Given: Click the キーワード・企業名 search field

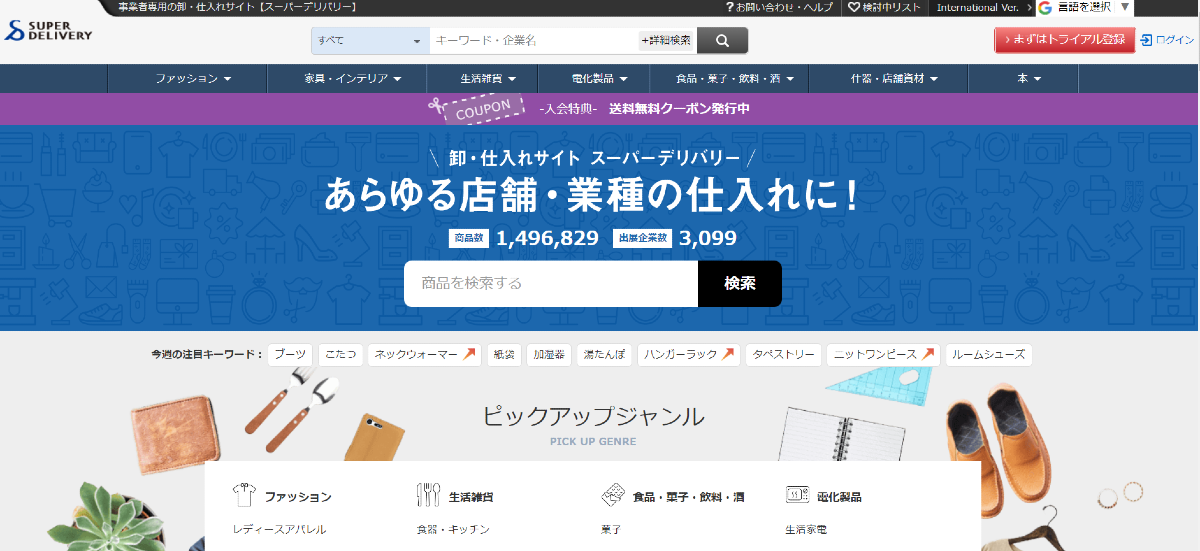Looking at the screenshot, I should [534, 41].
